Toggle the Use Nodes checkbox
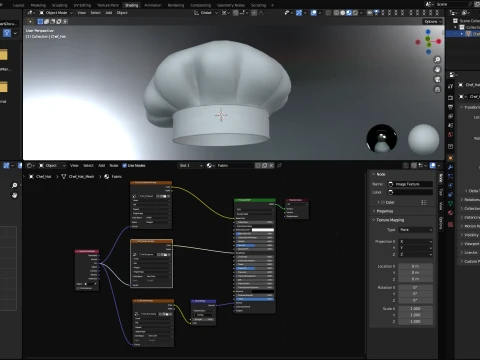The width and height of the screenshot is (480, 360). click(125, 165)
